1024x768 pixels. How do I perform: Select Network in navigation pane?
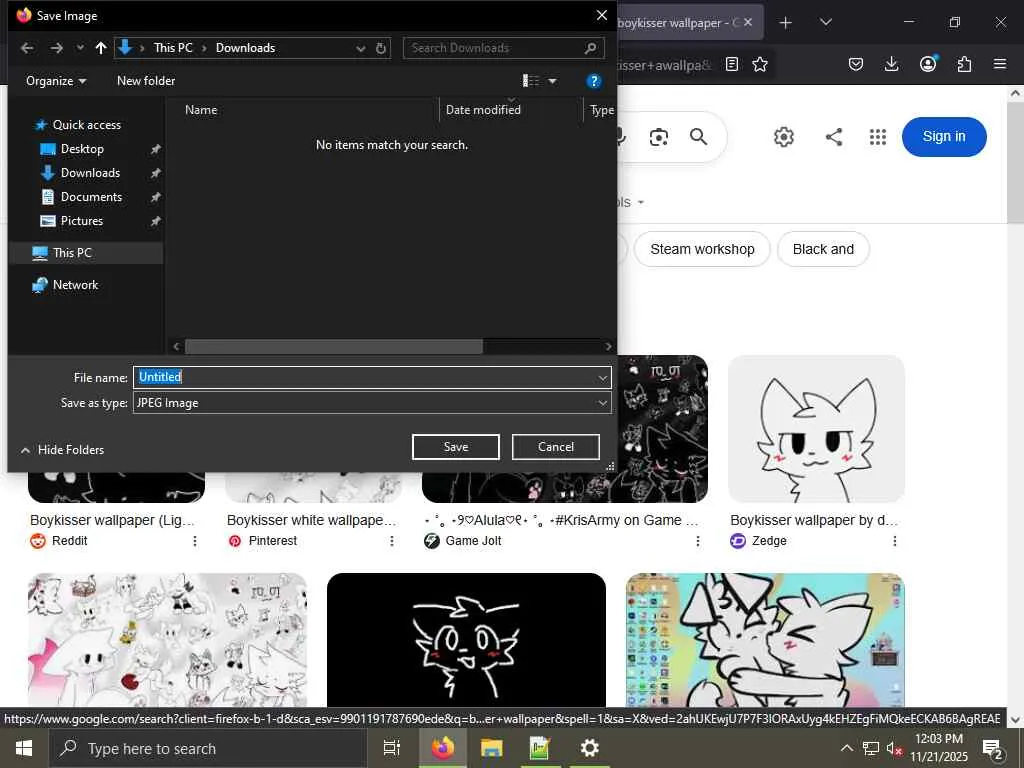[66, 285]
